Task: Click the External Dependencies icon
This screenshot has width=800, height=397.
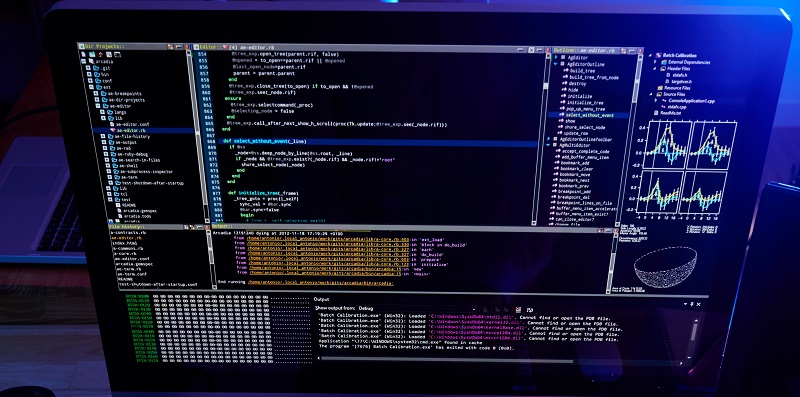Action: coord(664,62)
